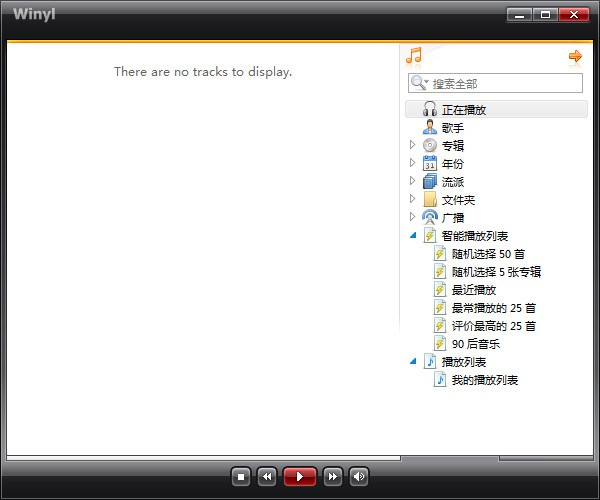Open 我的播放列表 playlist
Image resolution: width=600 pixels, height=500 pixels.
click(476, 379)
